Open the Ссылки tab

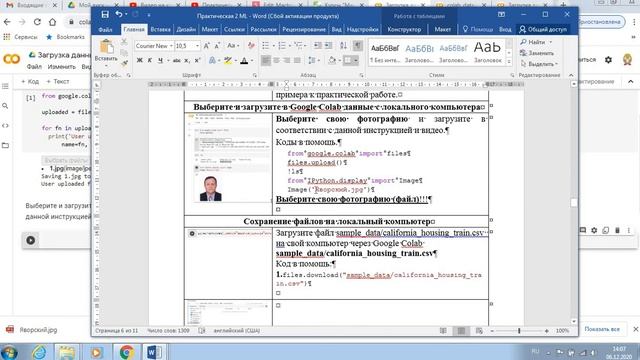click(x=234, y=29)
